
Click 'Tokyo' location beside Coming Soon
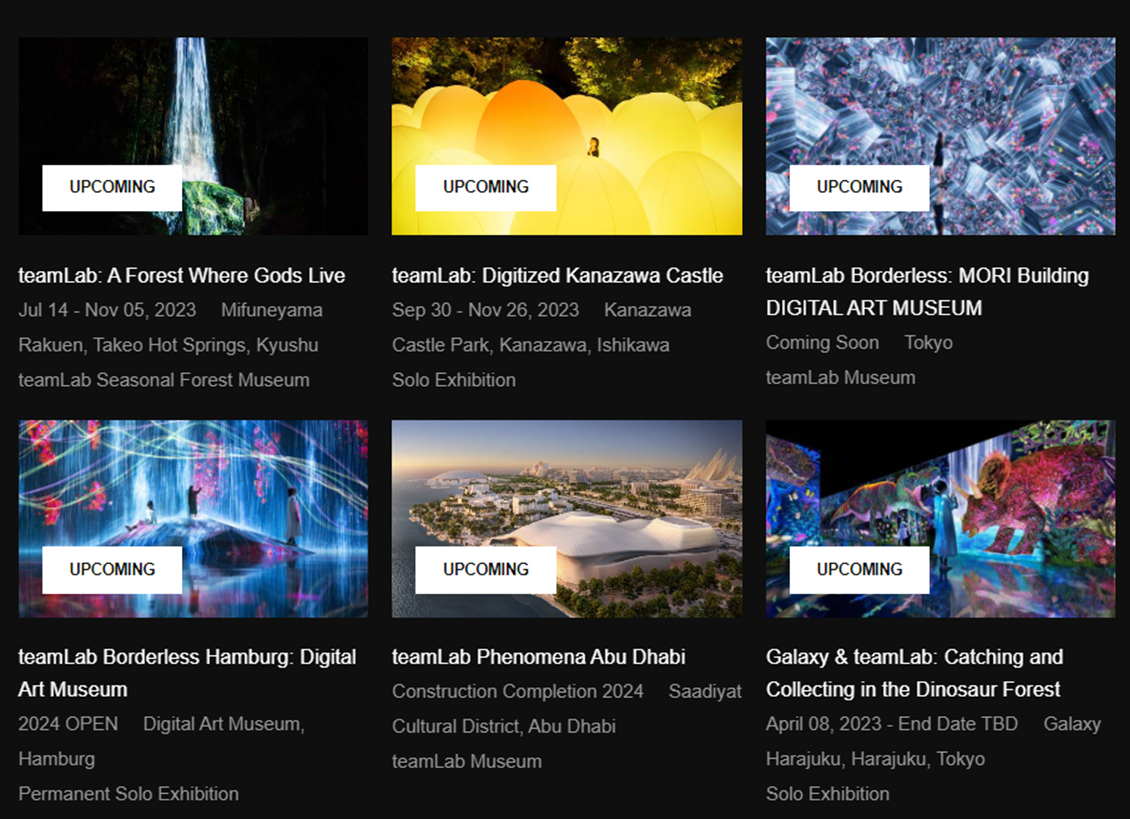[929, 342]
